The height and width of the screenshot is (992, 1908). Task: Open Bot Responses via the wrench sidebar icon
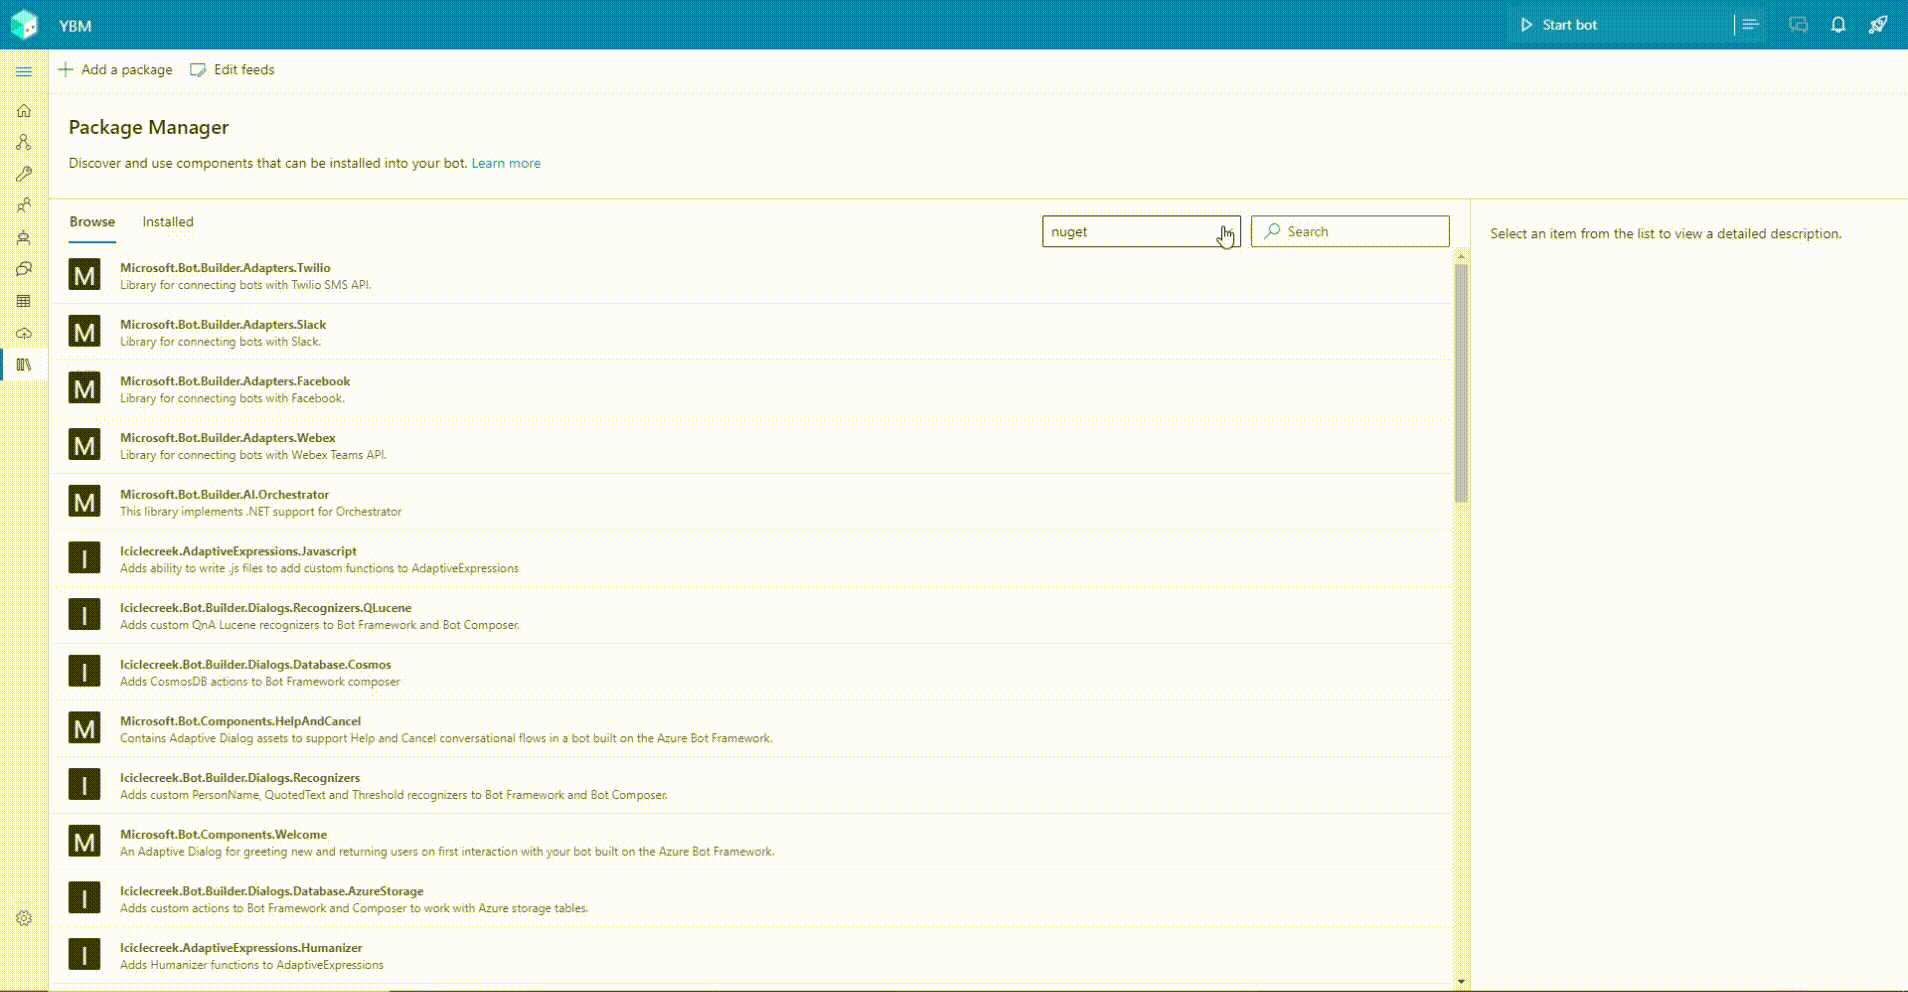pyautogui.click(x=23, y=174)
